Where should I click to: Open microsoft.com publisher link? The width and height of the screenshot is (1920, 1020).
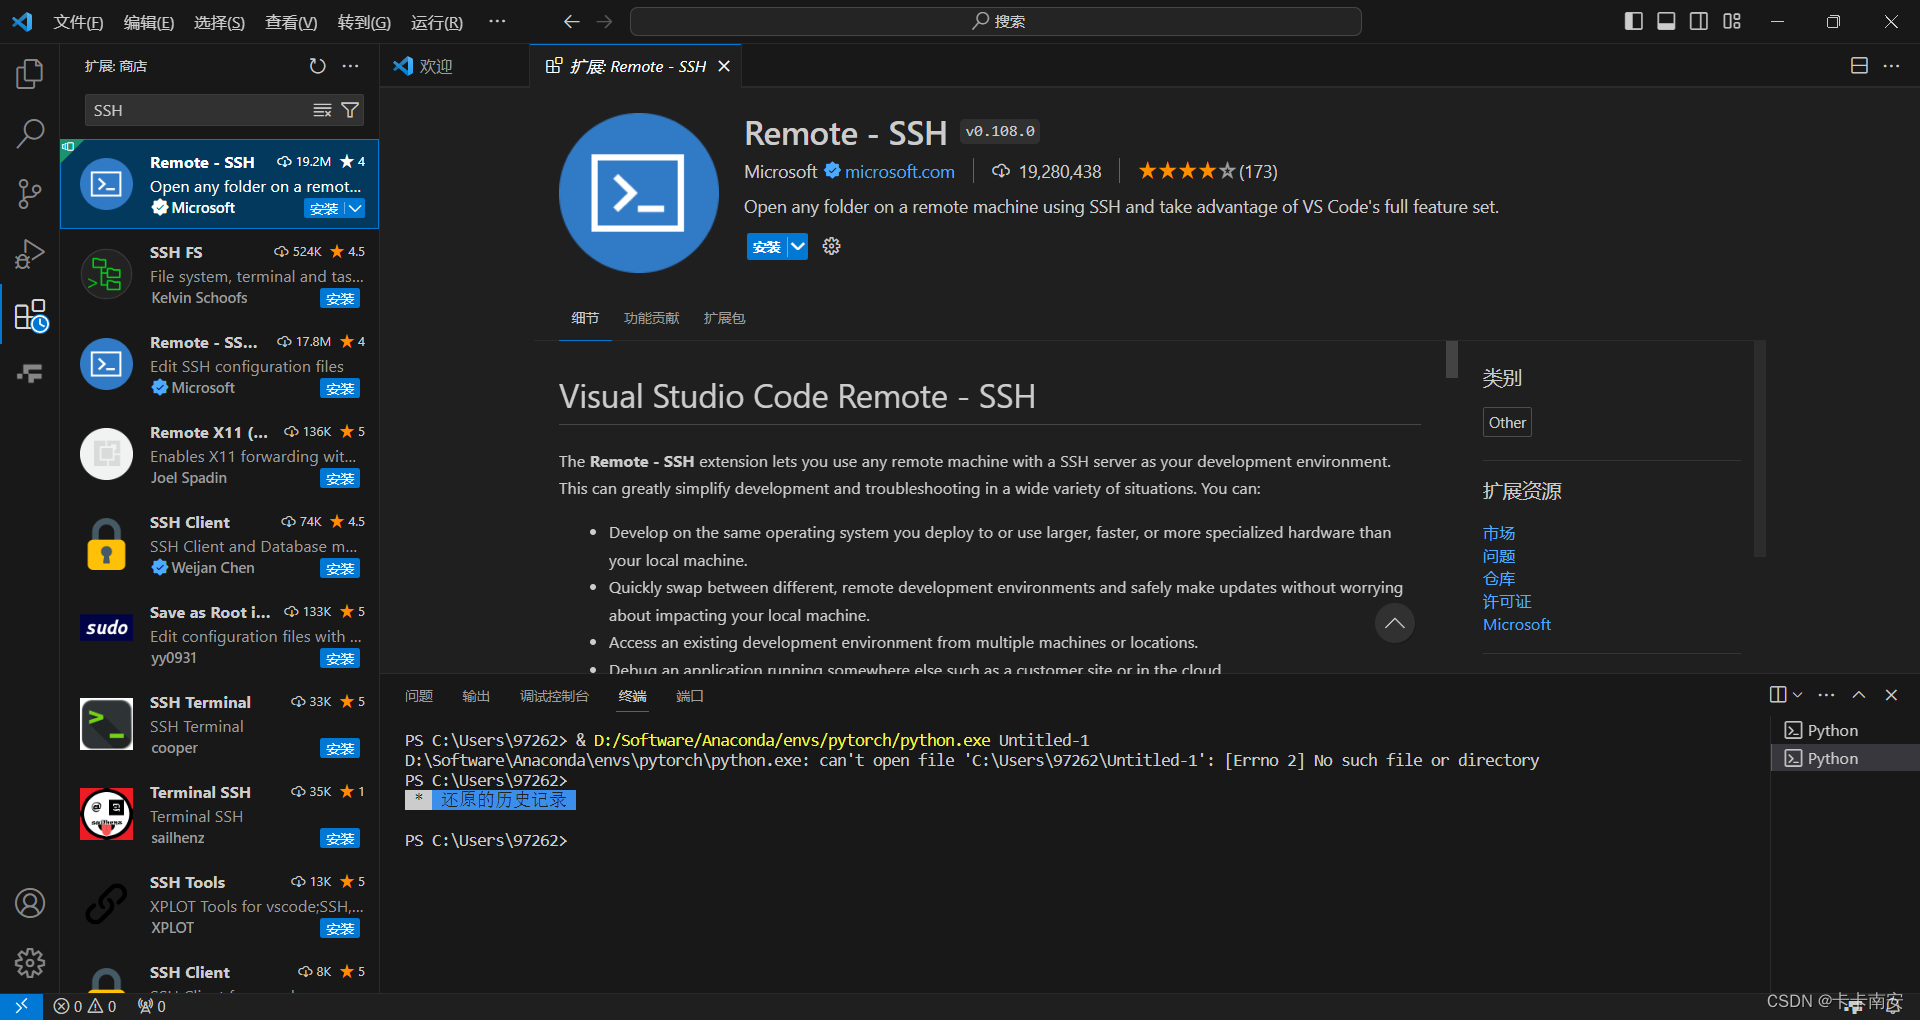(900, 171)
